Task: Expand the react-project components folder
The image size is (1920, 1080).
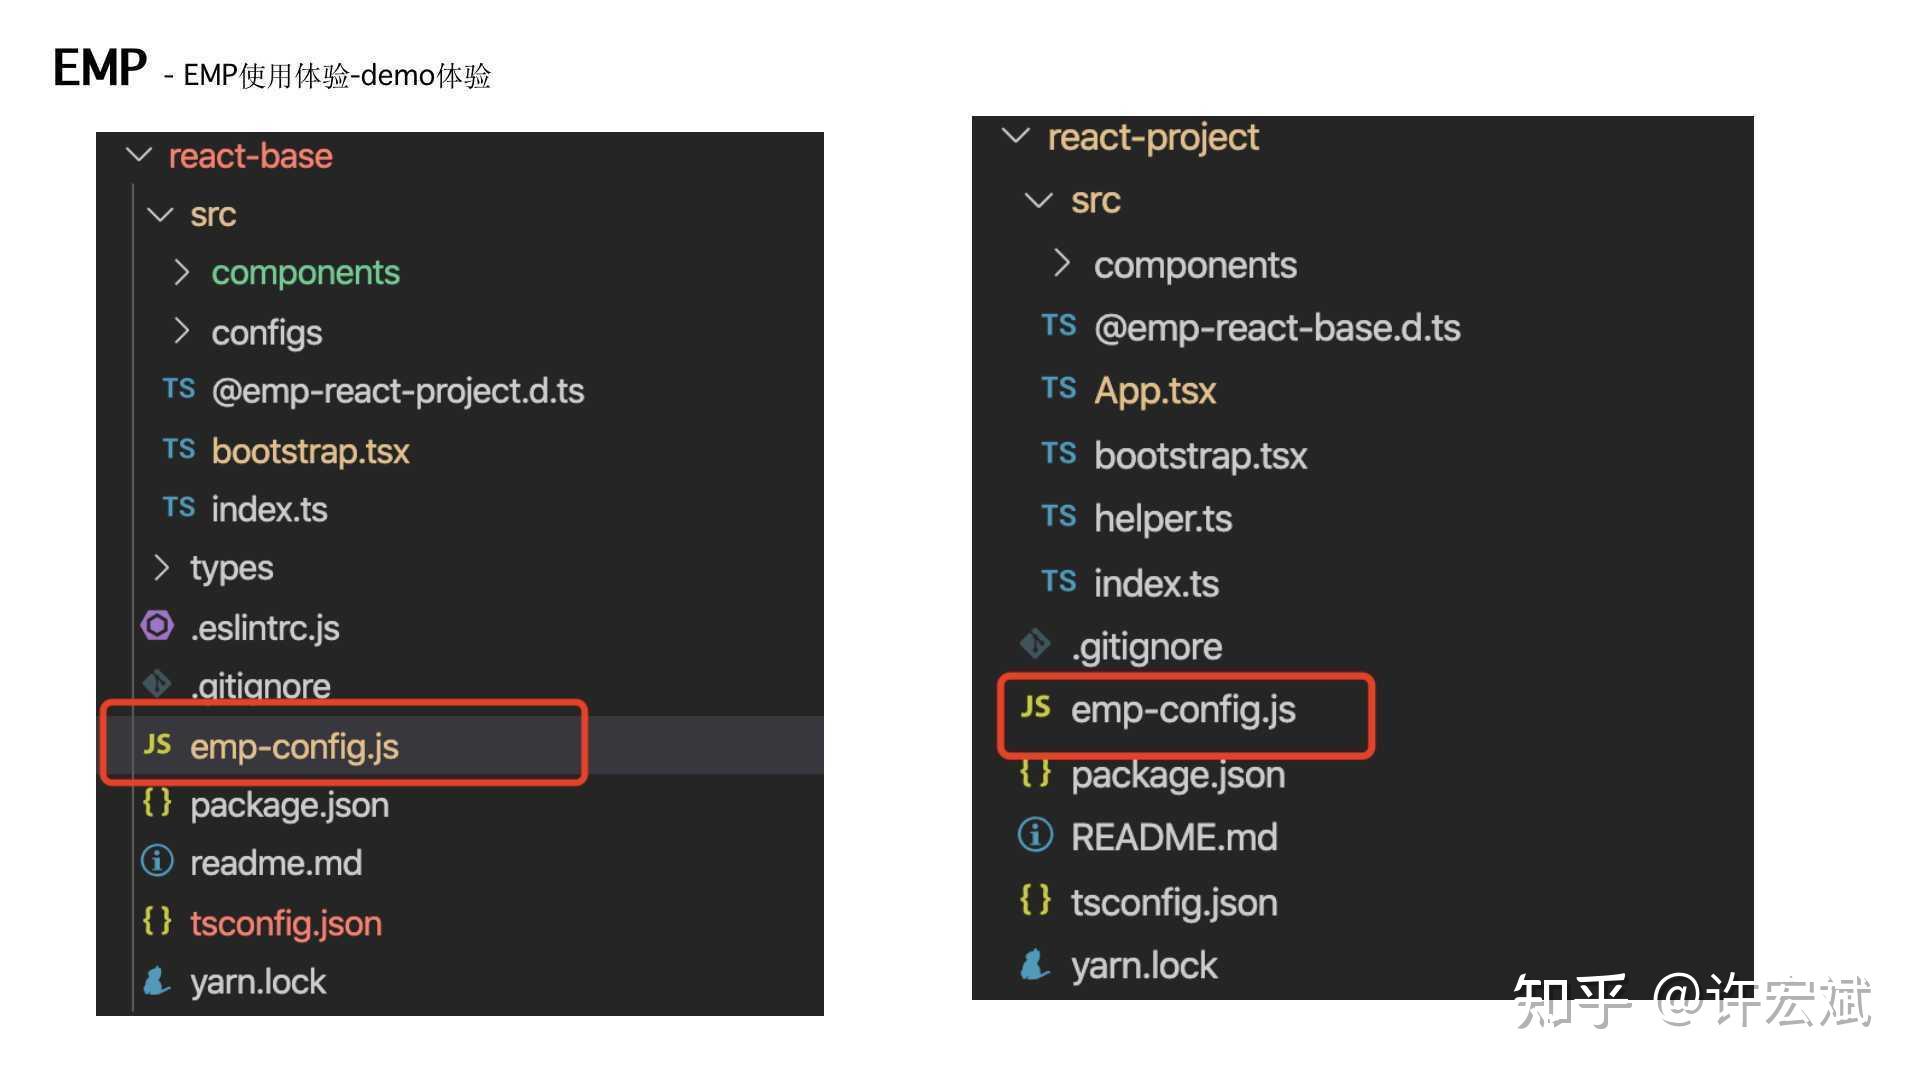Action: click(x=1062, y=264)
